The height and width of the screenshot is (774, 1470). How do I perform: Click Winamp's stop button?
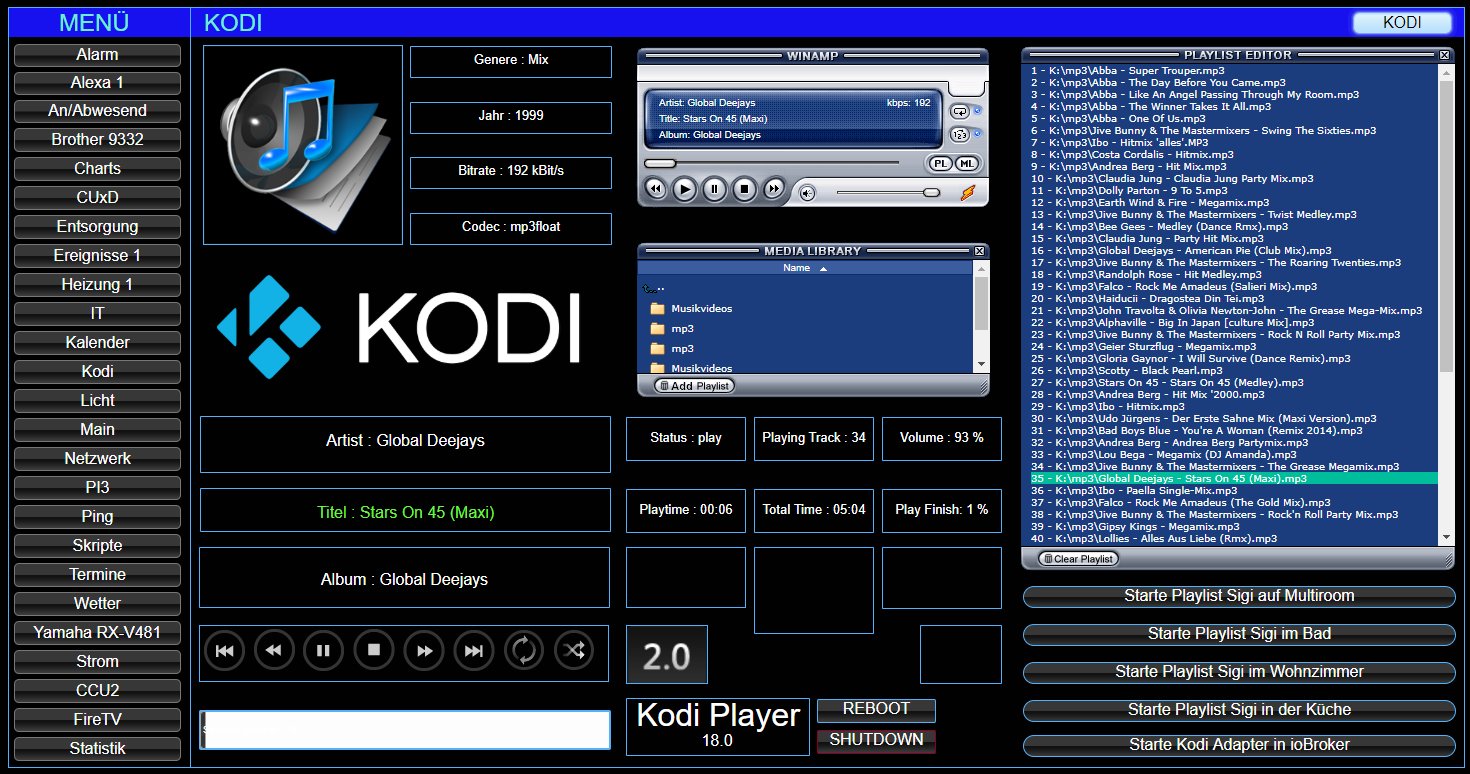(x=744, y=189)
